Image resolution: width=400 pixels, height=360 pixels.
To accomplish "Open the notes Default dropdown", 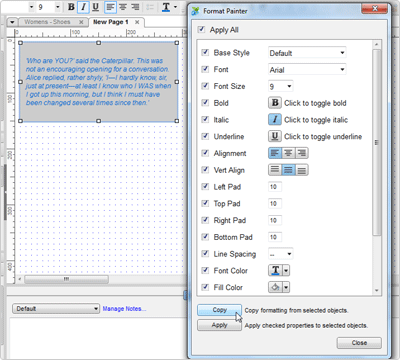I will click(56, 308).
